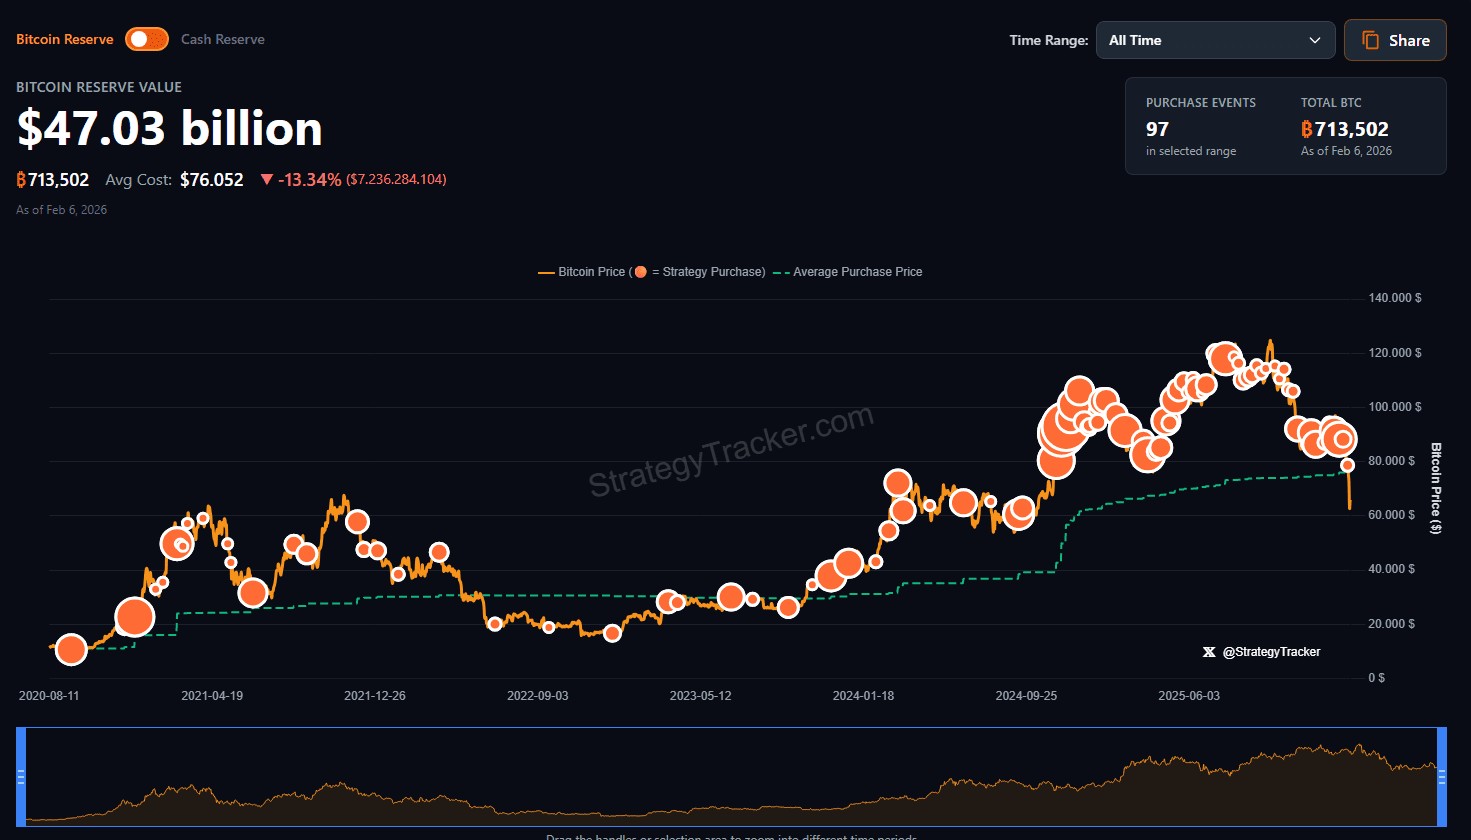Click the red down-triangle beside -13.34%
This screenshot has width=1471, height=840.
(x=266, y=180)
